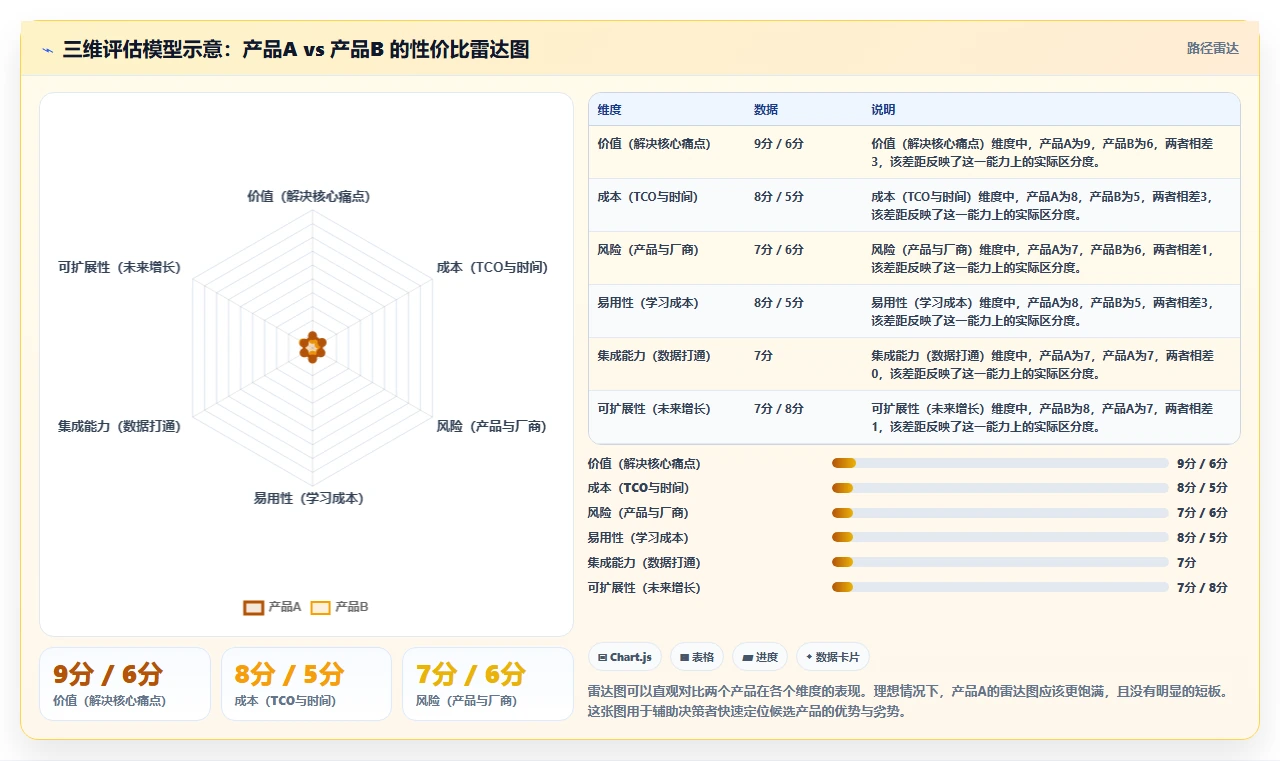Click the 9分 / 6分 table data cell

tap(779, 144)
